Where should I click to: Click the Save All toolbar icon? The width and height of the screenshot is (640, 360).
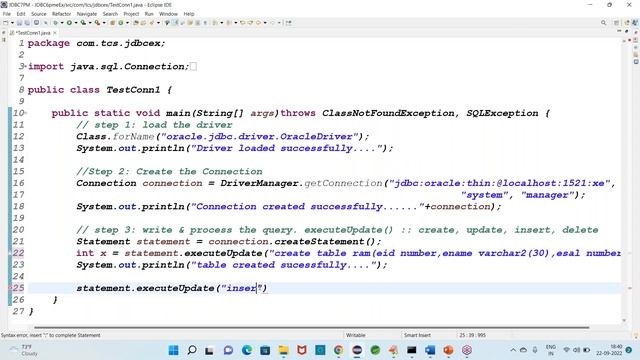[27, 23]
